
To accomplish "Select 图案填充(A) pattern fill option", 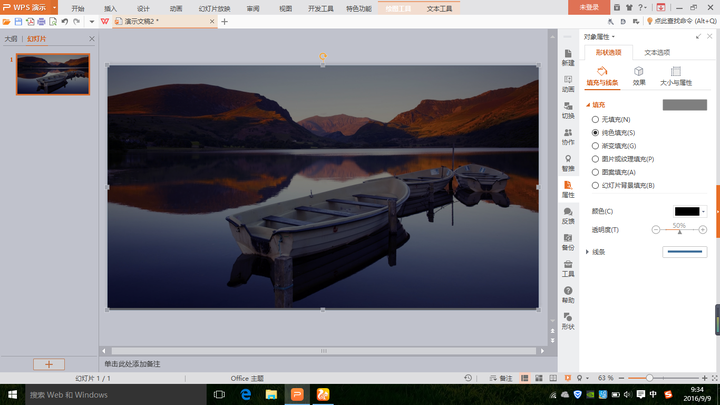I will pyautogui.click(x=614, y=172).
